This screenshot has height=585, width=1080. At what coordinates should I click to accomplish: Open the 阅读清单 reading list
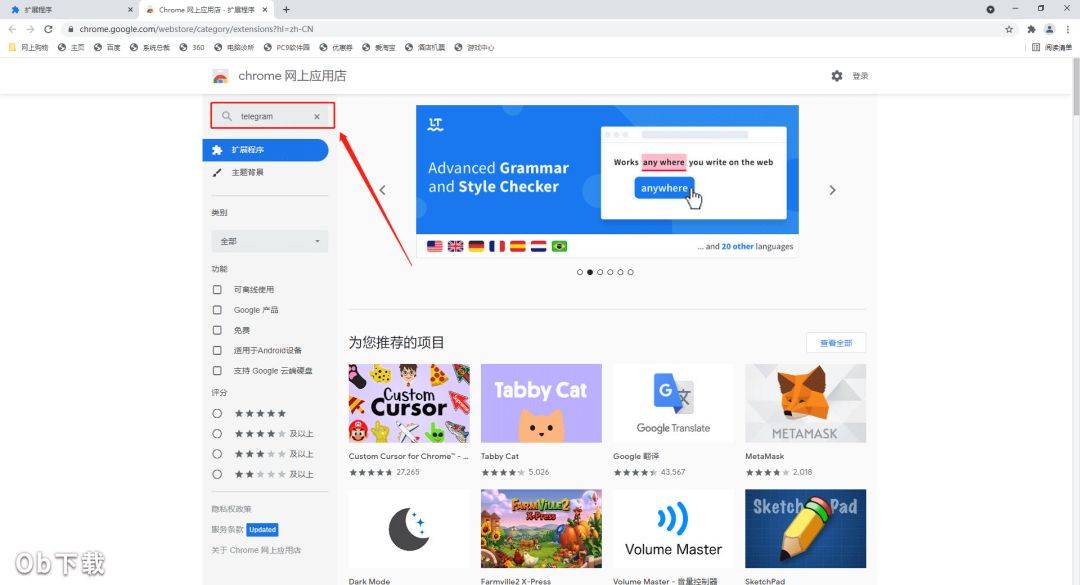click(x=1052, y=48)
